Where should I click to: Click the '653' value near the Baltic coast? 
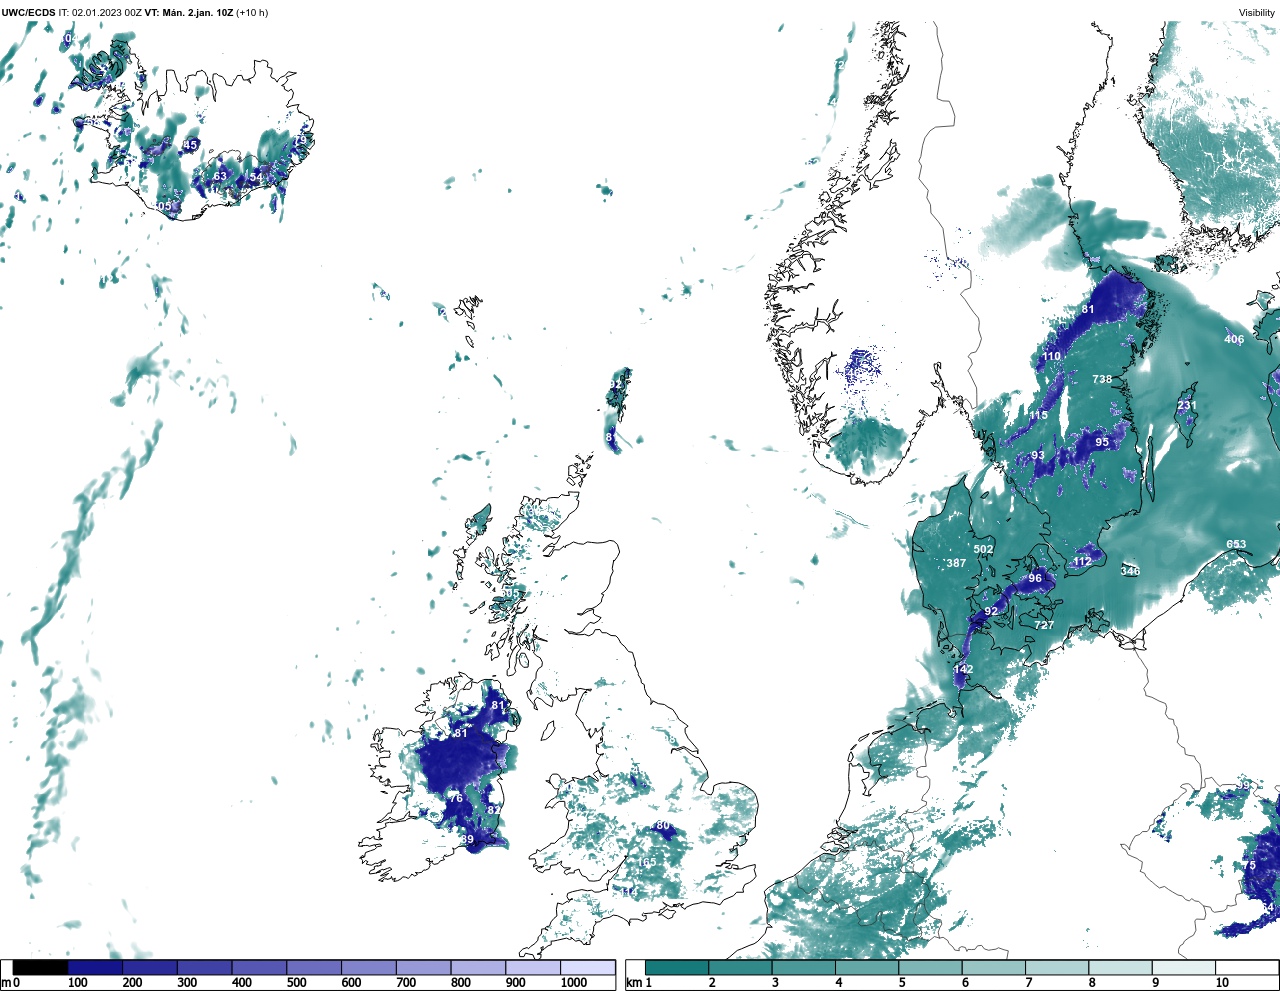pos(1236,545)
